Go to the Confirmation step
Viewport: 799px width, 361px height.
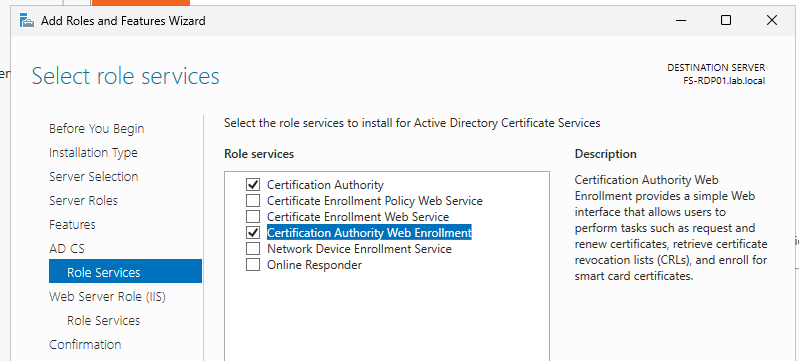[85, 345]
